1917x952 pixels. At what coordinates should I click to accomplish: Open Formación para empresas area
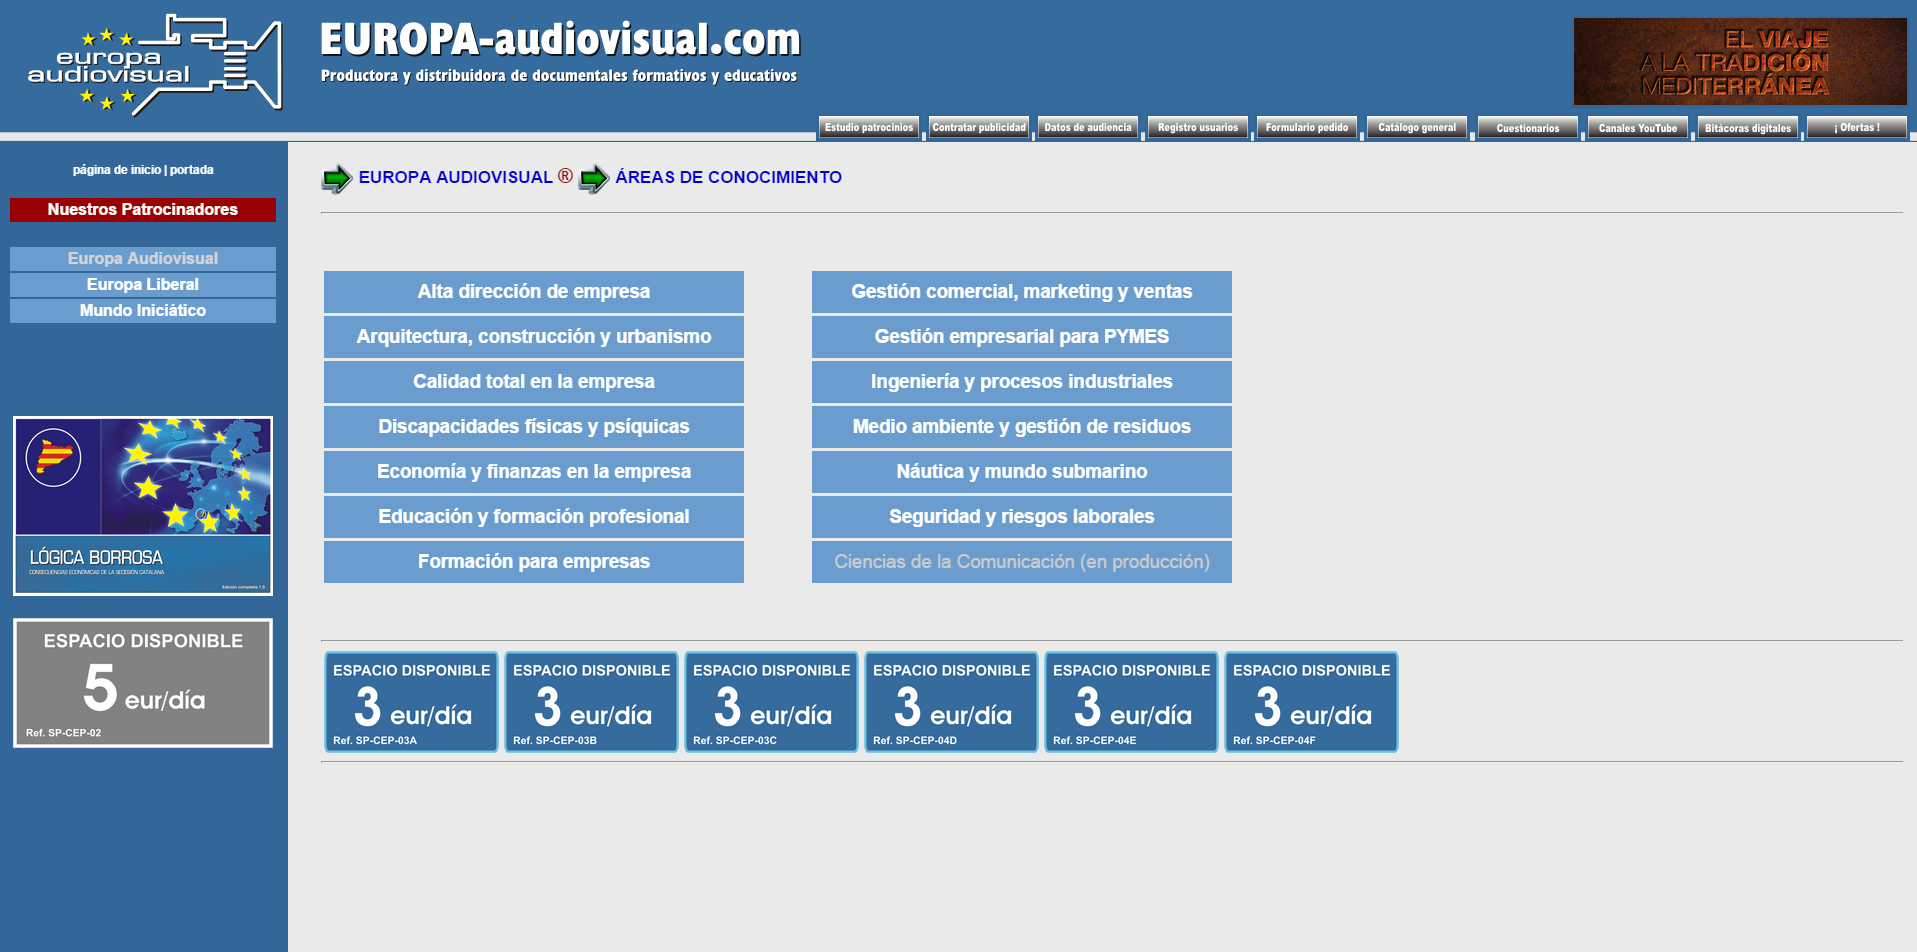pos(534,562)
